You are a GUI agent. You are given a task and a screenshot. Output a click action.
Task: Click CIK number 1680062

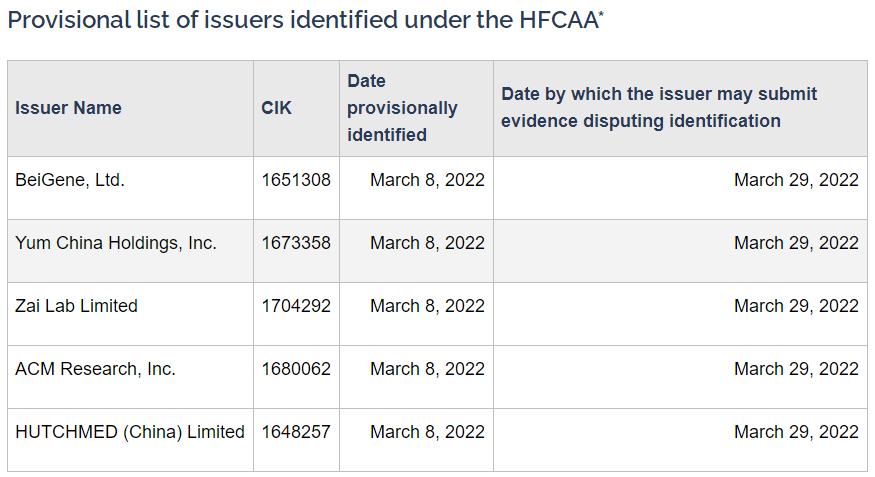(296, 369)
